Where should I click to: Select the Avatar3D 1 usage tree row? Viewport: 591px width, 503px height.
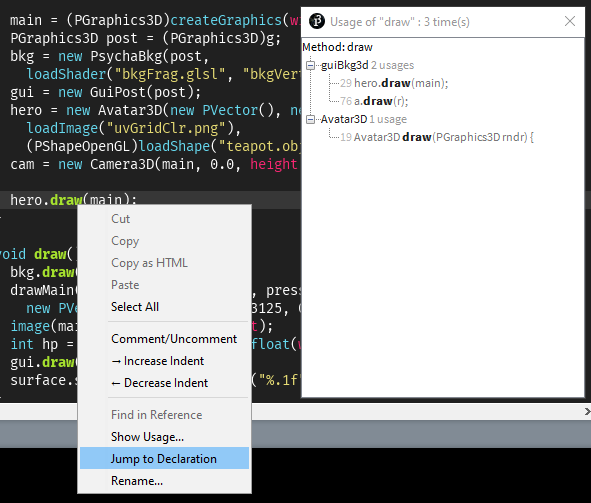pos(364,119)
